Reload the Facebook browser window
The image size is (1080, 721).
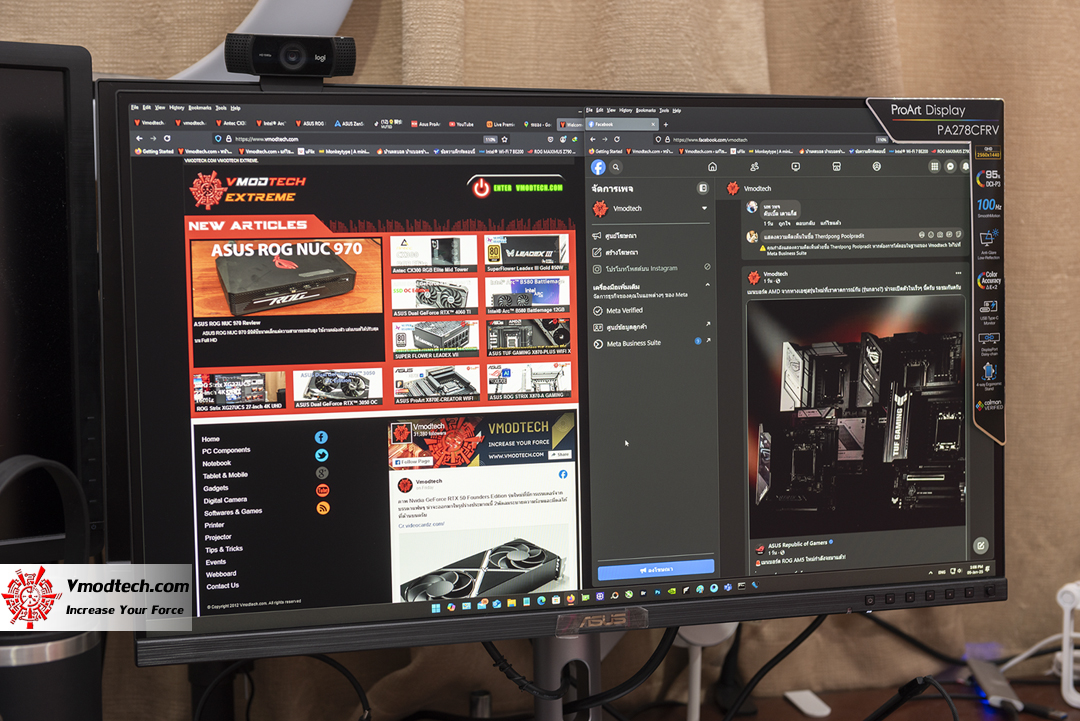click(617, 139)
